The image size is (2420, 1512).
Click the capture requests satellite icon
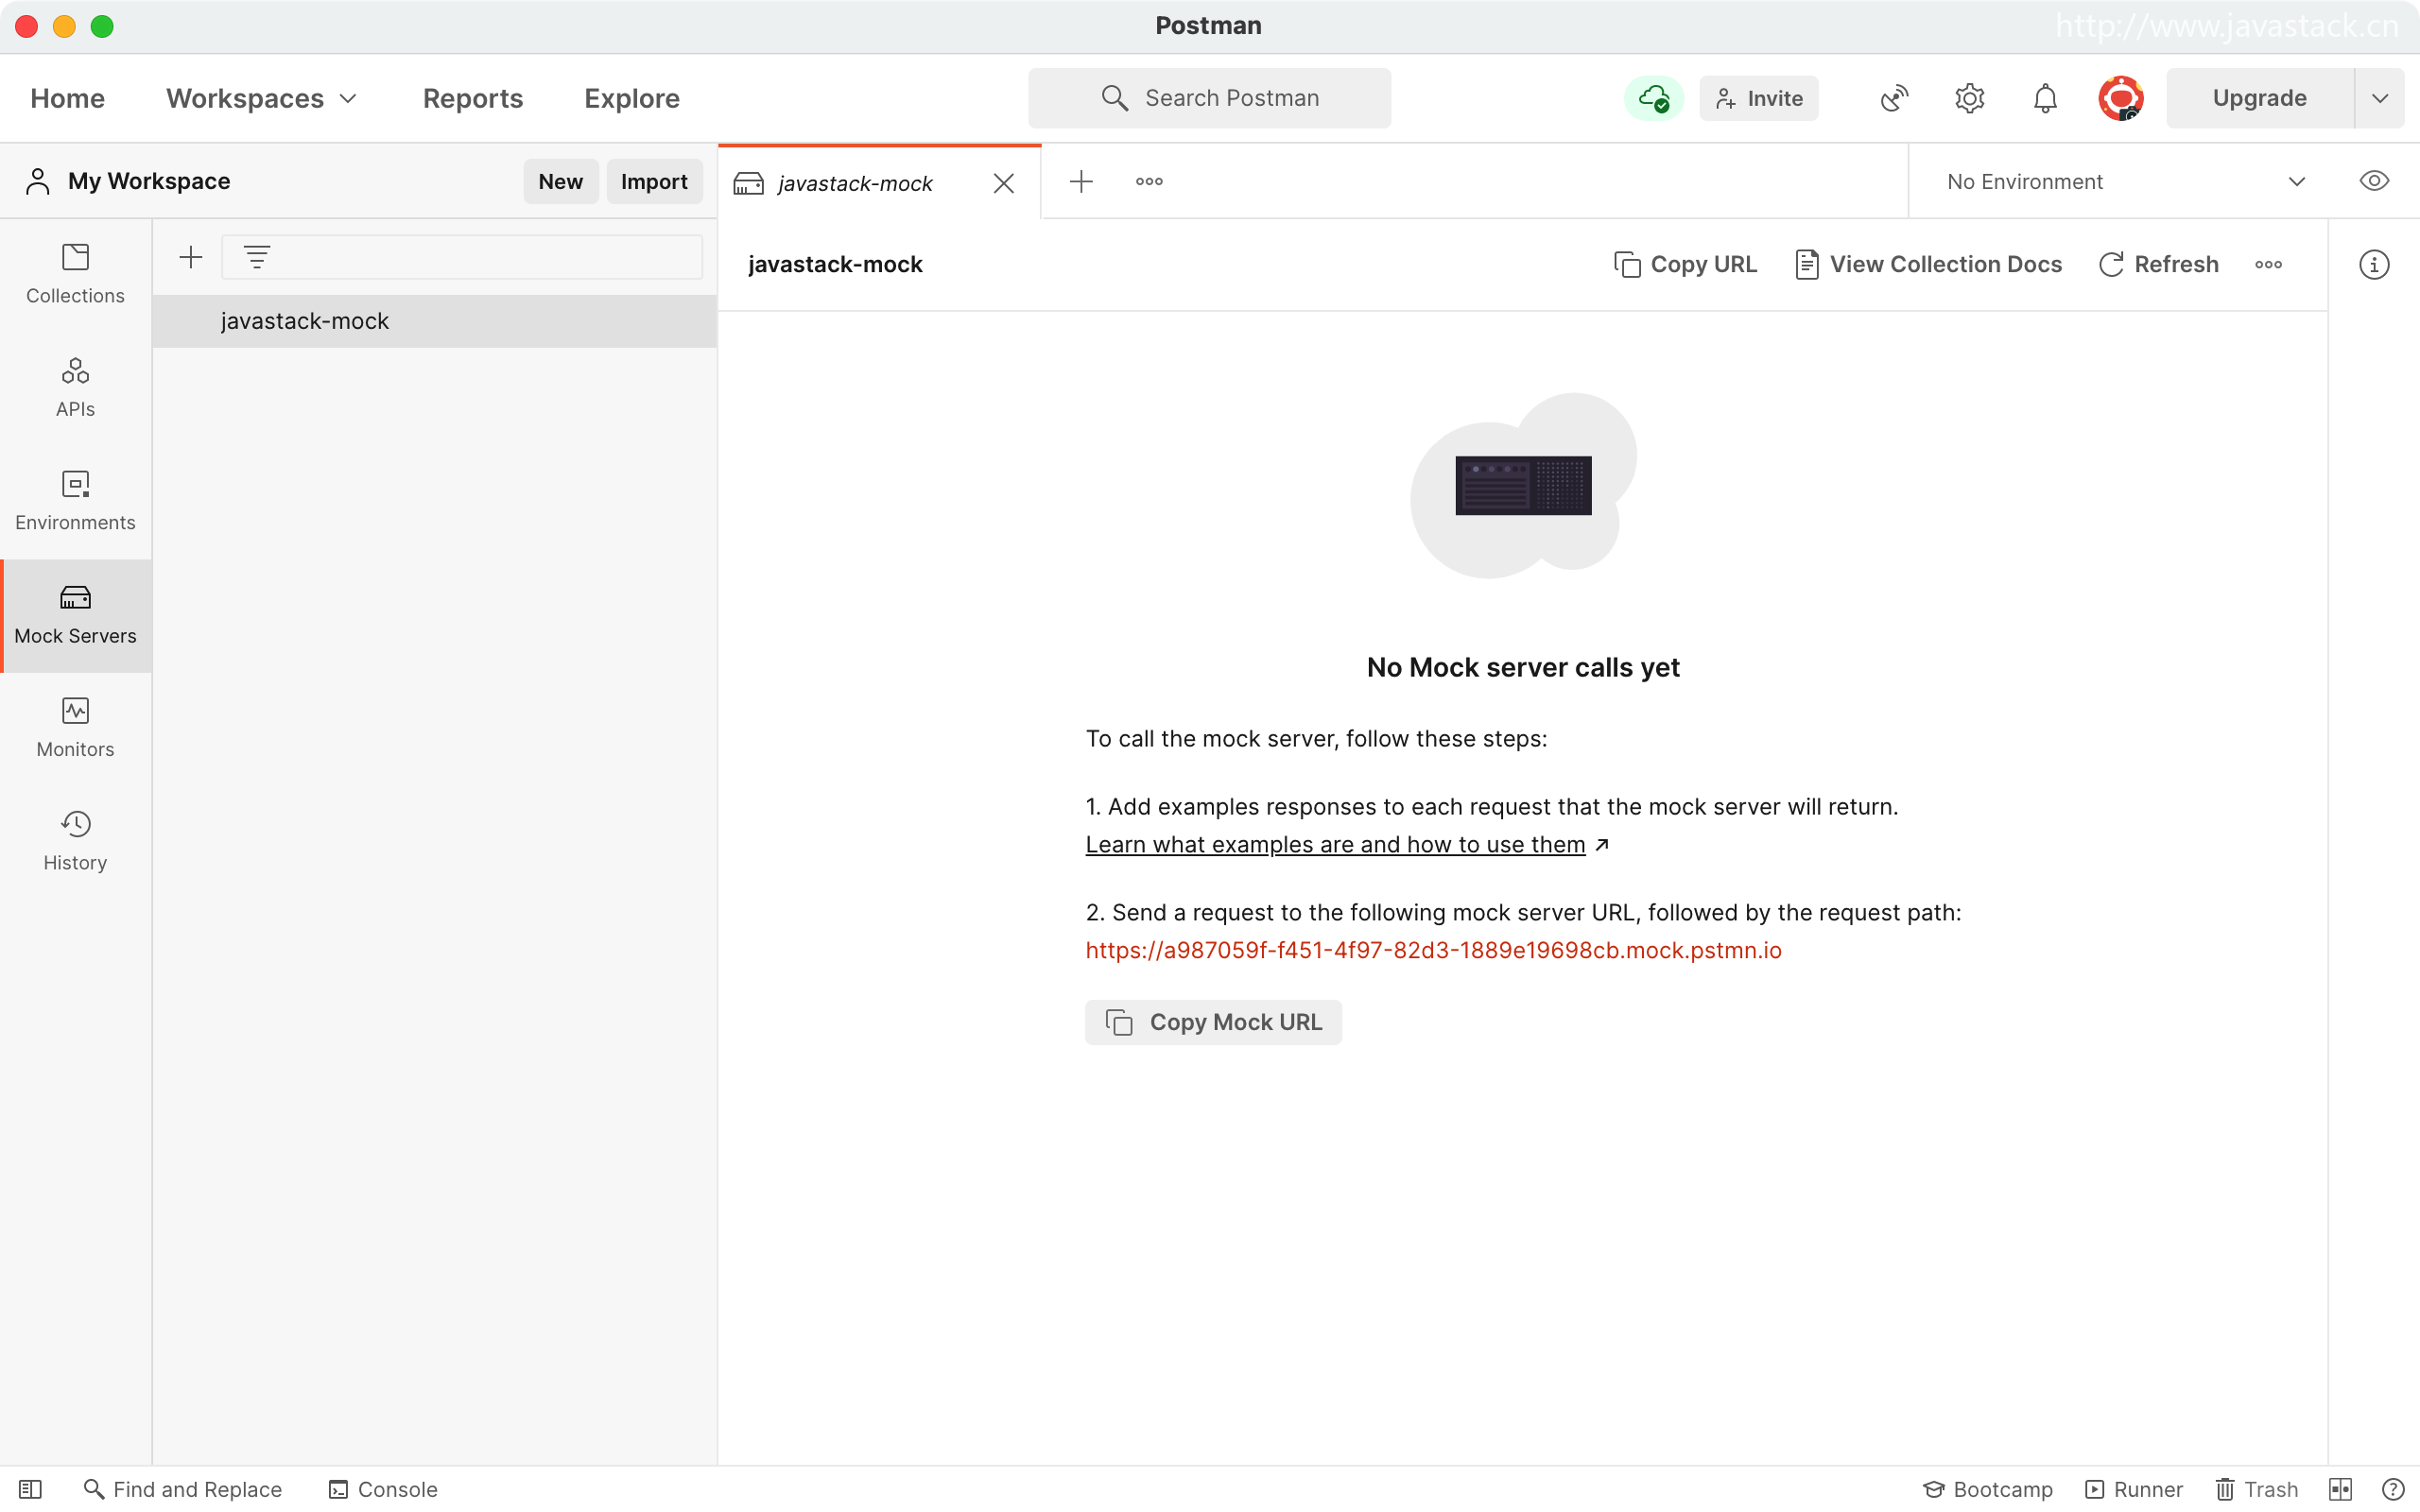point(1894,98)
